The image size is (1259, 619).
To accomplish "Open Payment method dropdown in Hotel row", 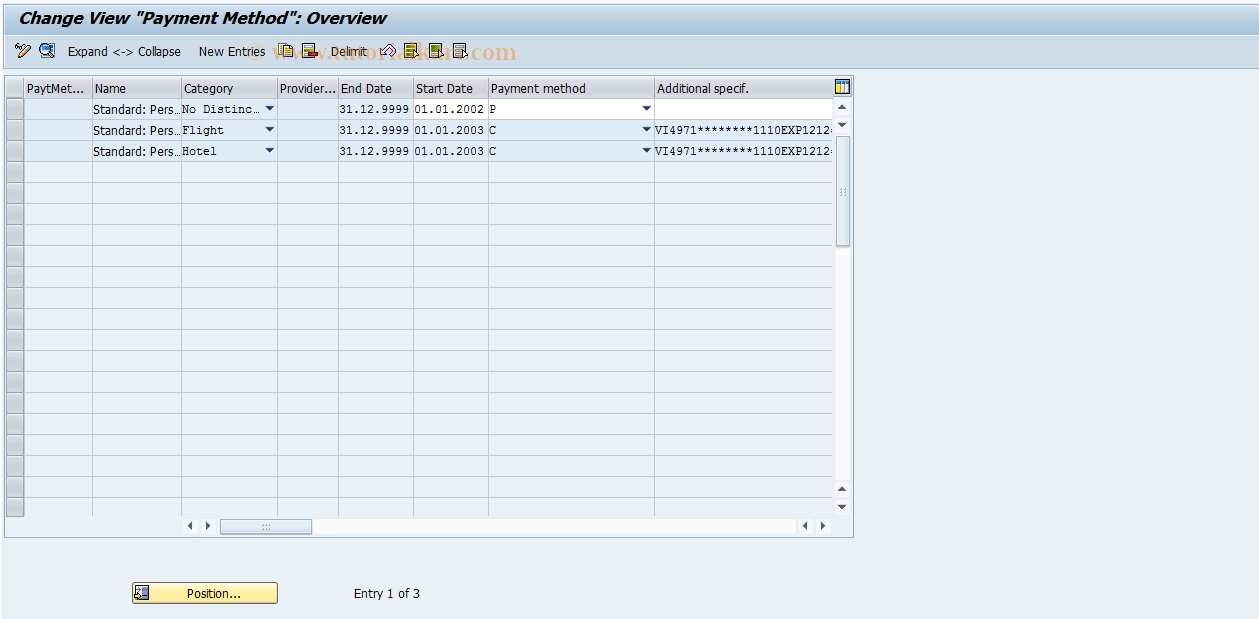I will [646, 151].
